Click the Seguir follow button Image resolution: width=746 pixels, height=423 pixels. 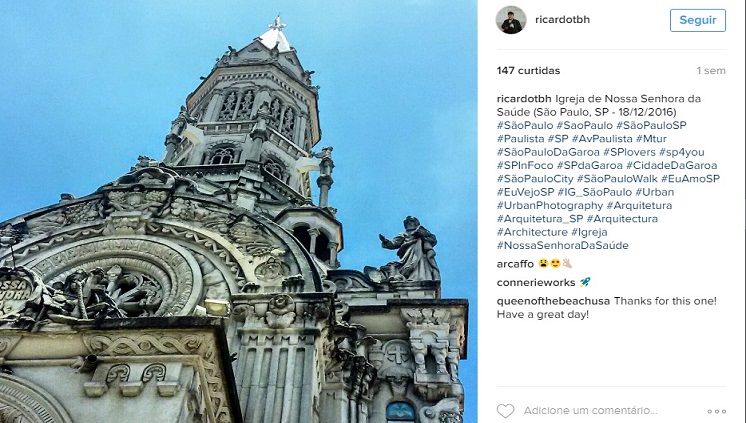pyautogui.click(x=697, y=20)
